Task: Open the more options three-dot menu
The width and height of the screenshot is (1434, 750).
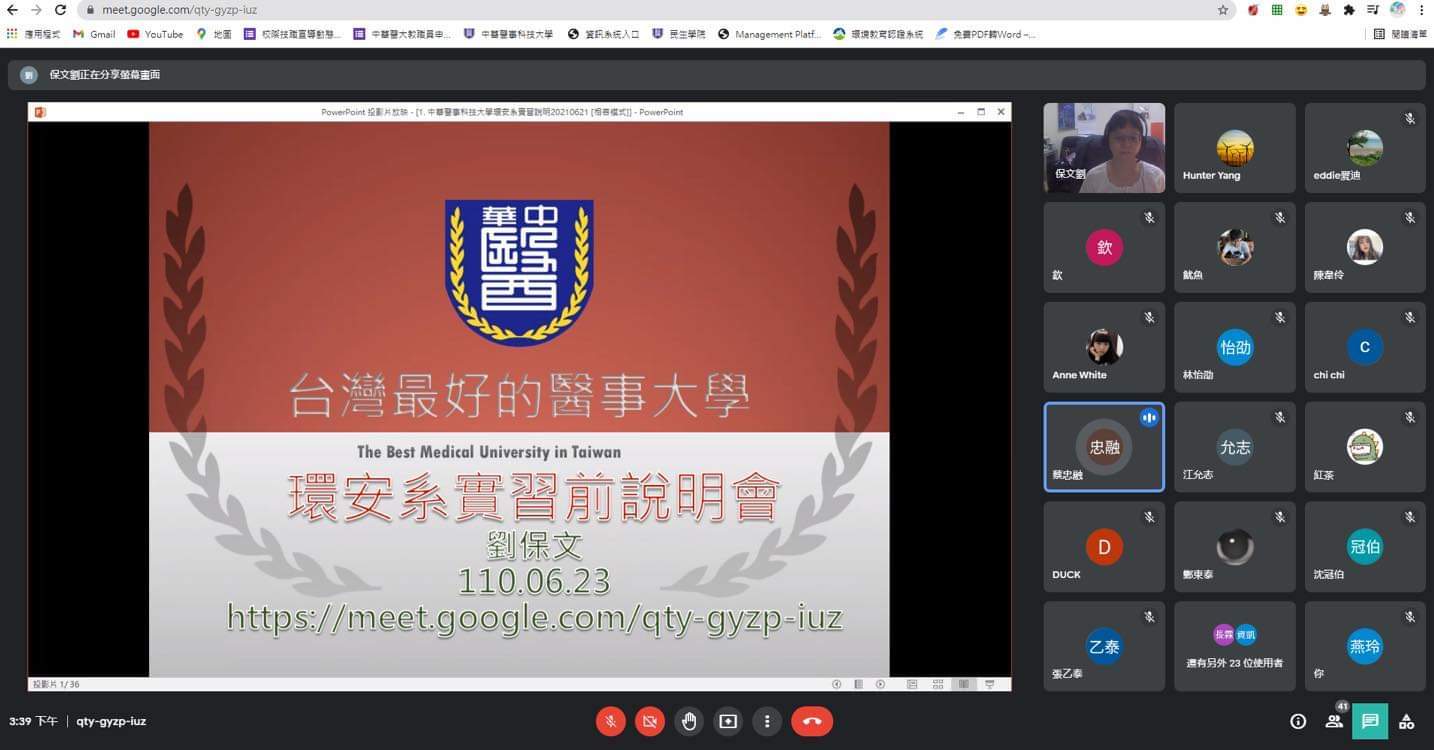Action: [767, 721]
